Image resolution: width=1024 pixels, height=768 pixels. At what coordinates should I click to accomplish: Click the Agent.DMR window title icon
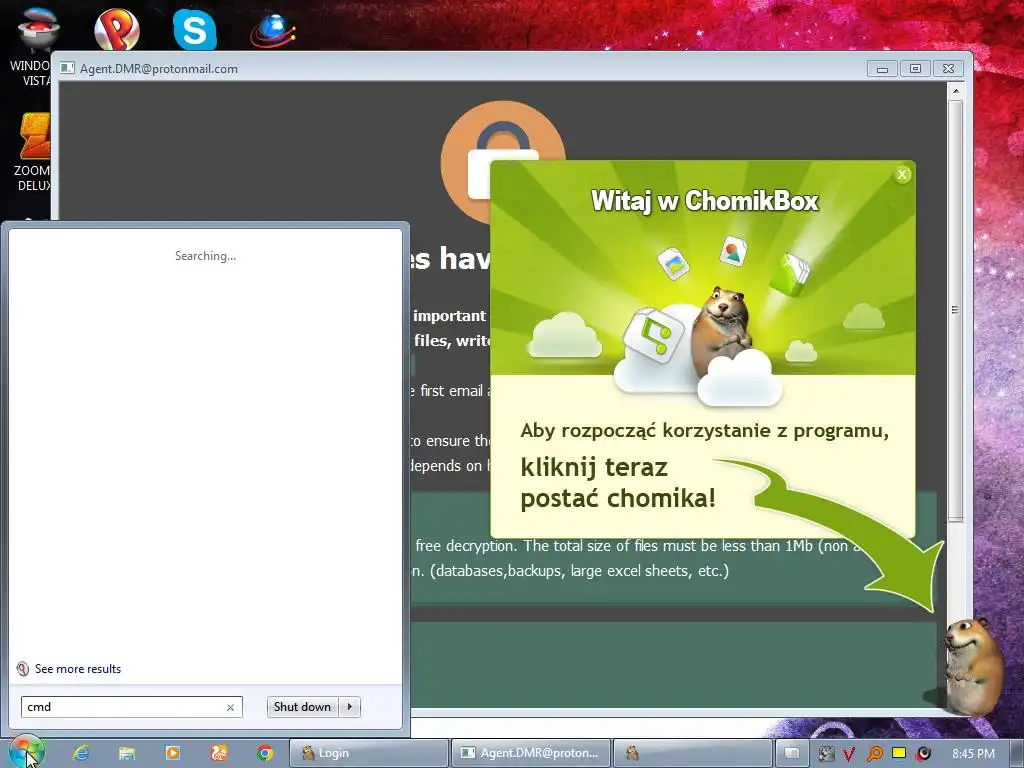(x=67, y=68)
